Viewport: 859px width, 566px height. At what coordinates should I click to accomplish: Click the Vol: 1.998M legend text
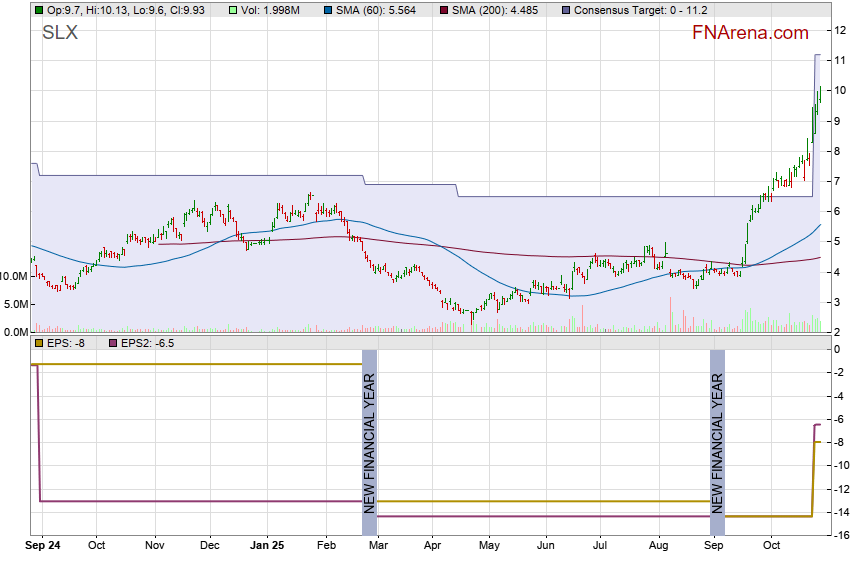pyautogui.click(x=272, y=10)
